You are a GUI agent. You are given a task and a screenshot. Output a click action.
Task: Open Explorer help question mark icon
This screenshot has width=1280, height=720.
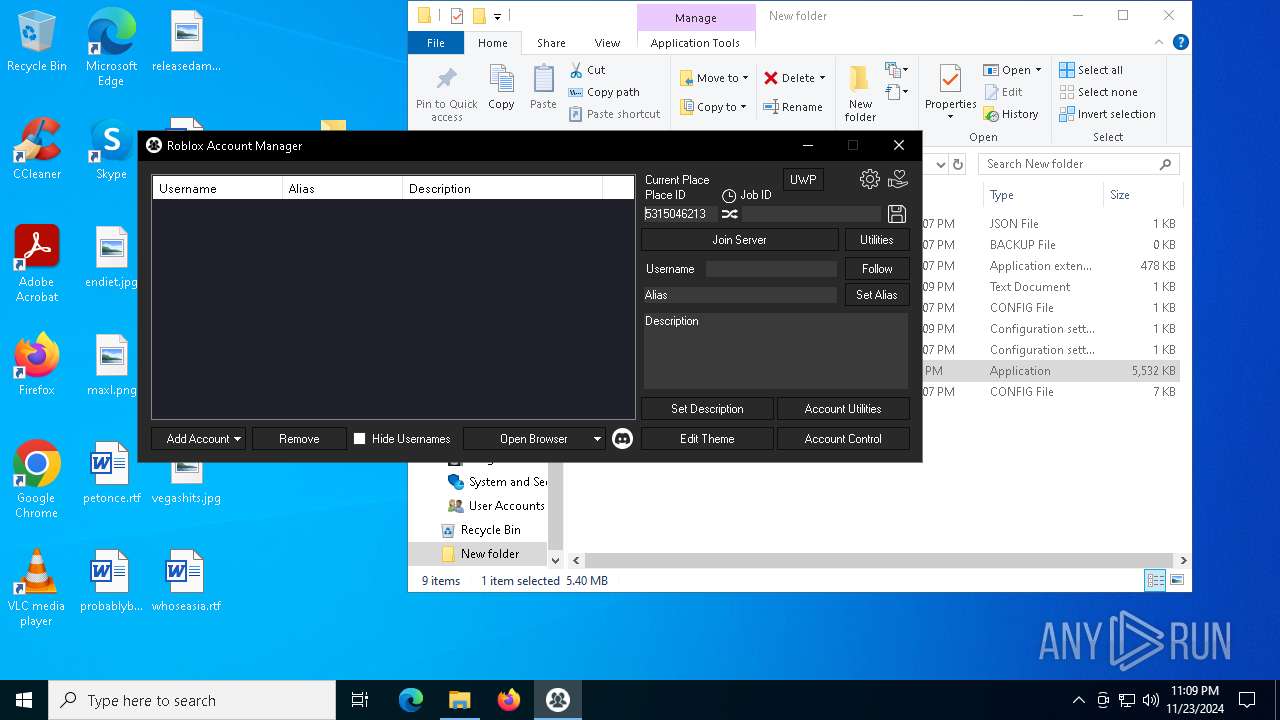tap(1181, 42)
